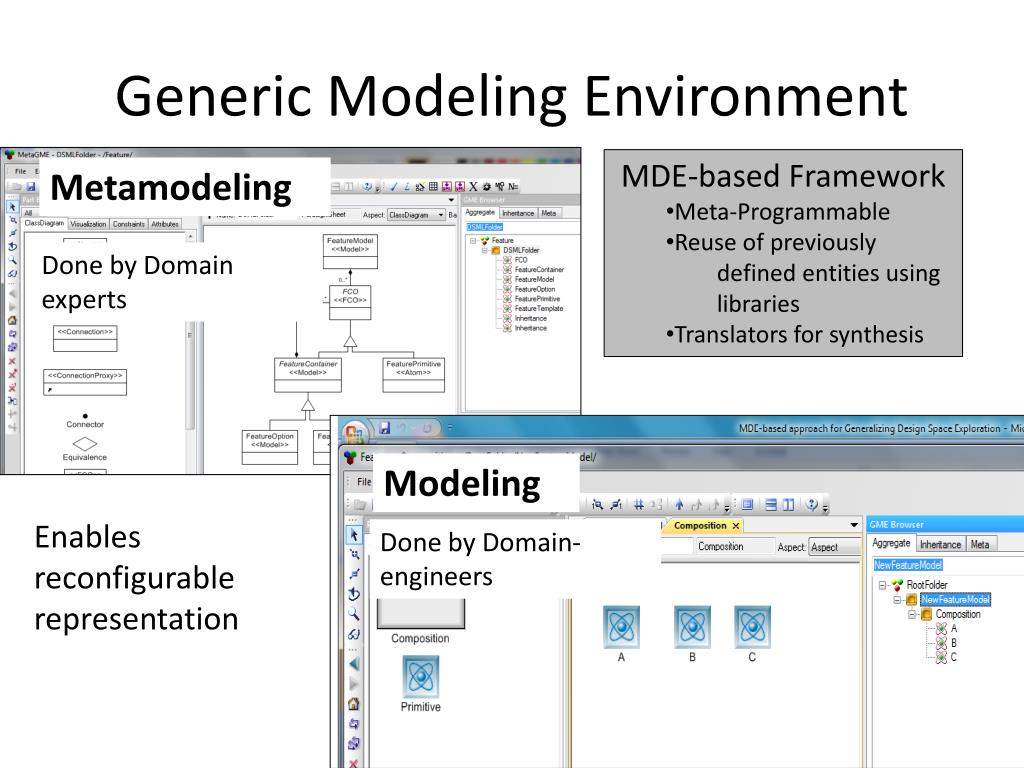Collapse the DSMLFolder node in the GME Browser
The image size is (1024, 768).
pos(484,250)
